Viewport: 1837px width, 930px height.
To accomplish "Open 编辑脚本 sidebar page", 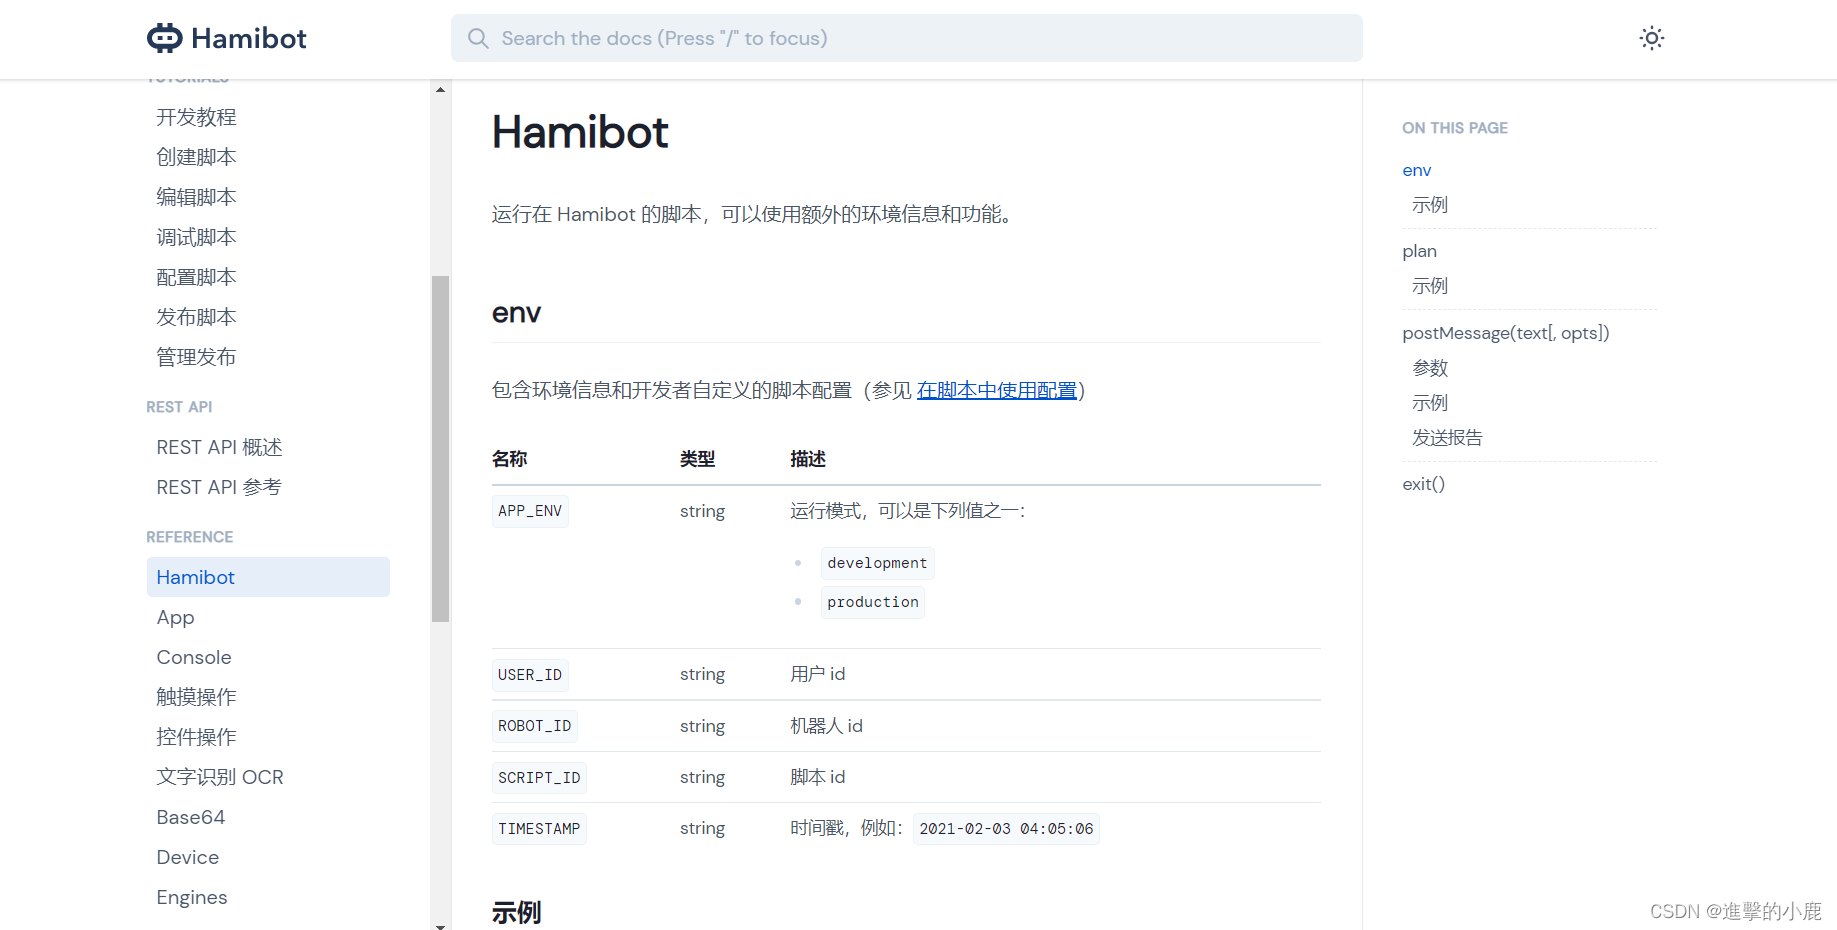I will (x=196, y=197).
